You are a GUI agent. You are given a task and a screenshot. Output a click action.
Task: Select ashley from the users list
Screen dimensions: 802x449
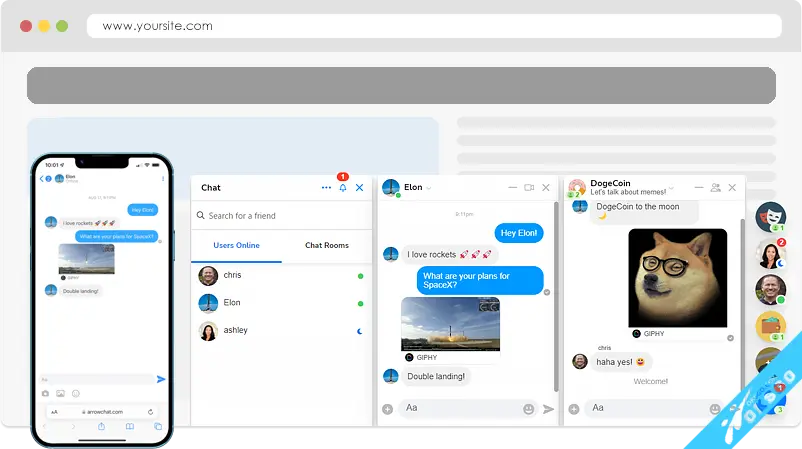[235, 331]
